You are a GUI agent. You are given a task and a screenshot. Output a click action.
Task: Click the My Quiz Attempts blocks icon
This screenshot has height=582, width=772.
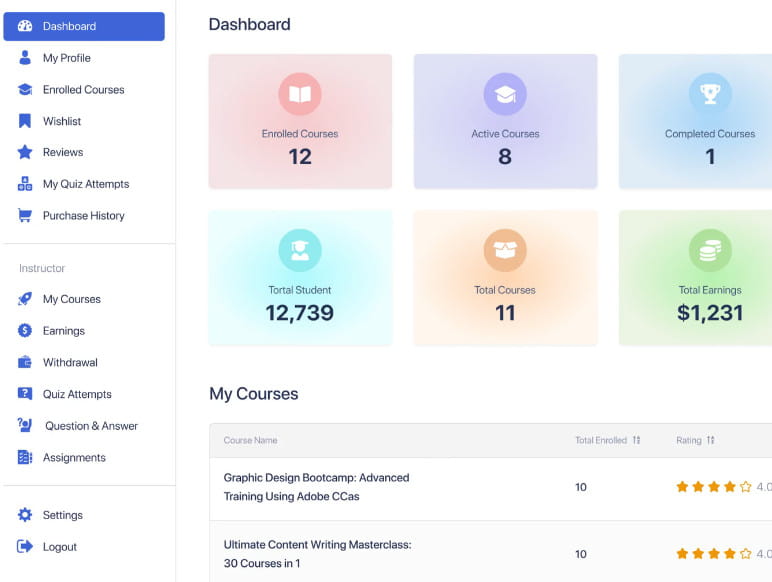(x=25, y=184)
